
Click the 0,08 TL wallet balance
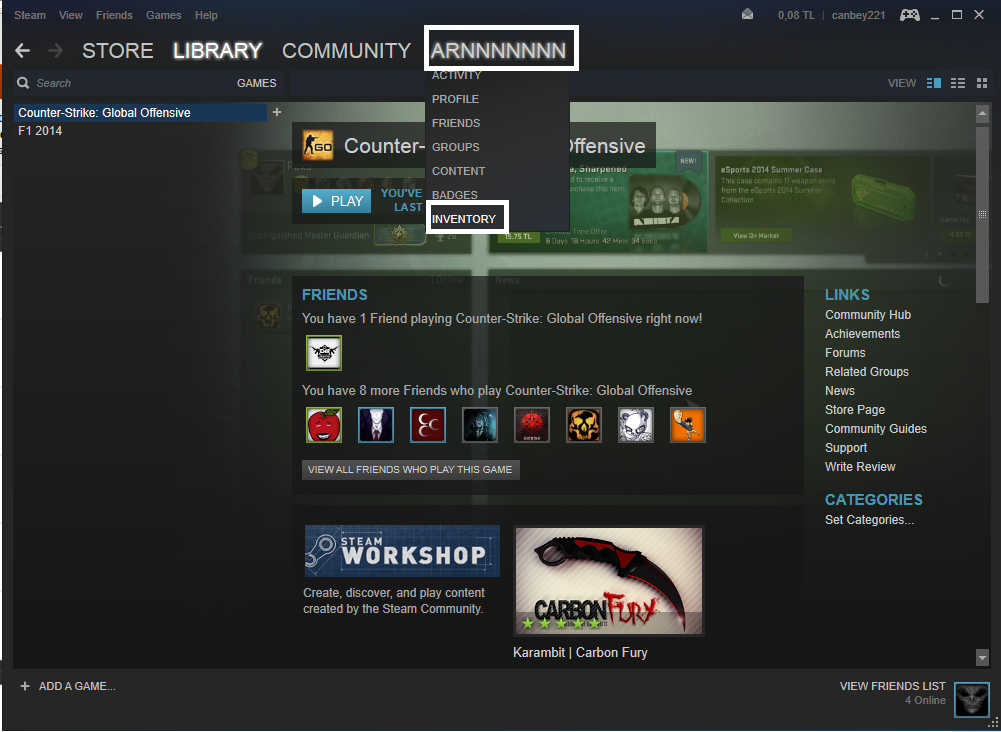796,15
